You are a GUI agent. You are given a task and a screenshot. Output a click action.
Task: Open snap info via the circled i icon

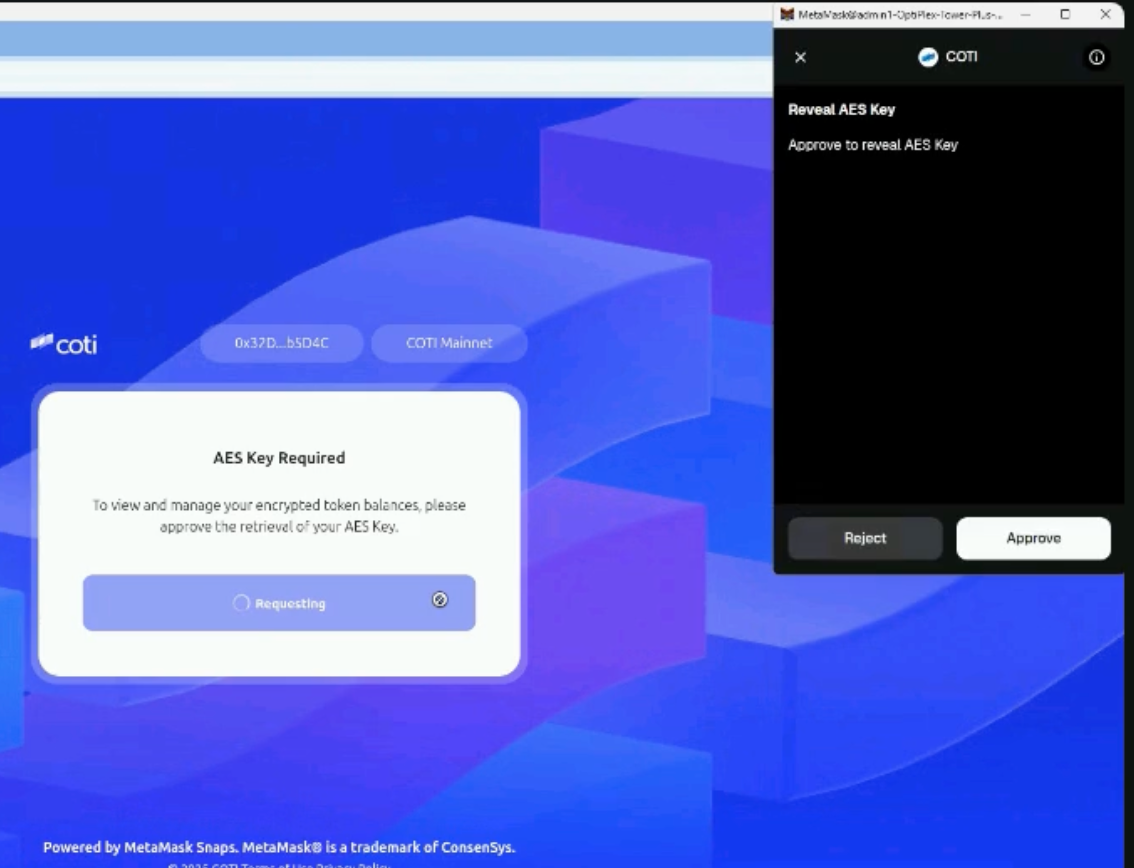[x=1096, y=58]
